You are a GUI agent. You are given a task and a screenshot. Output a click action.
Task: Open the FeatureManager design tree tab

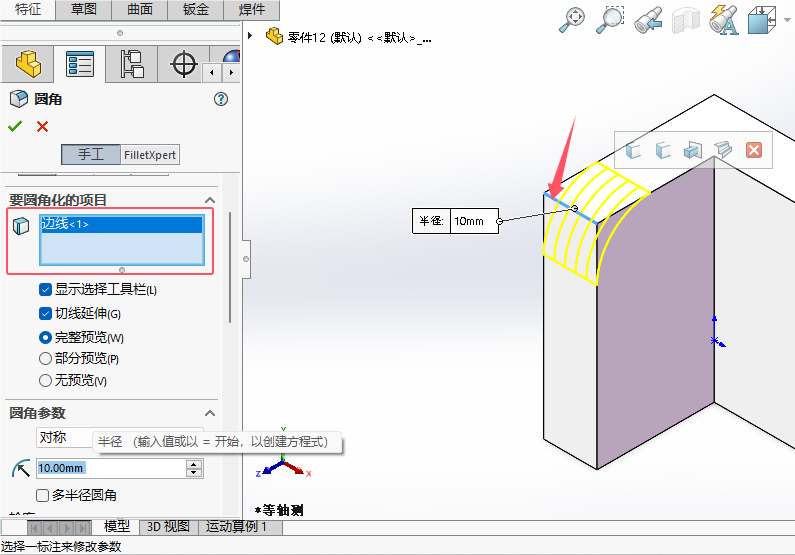(28, 64)
